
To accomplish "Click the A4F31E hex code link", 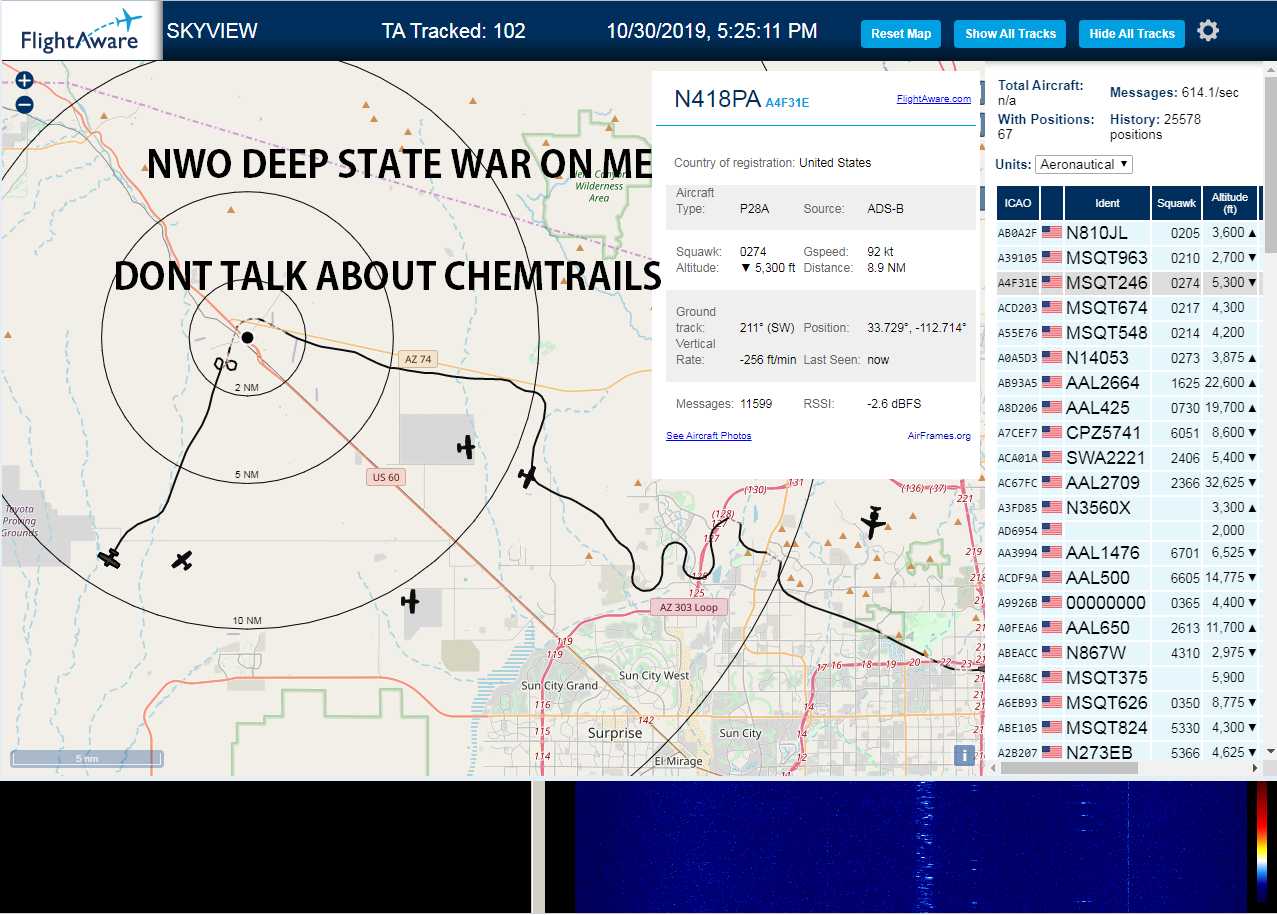I will (x=787, y=102).
